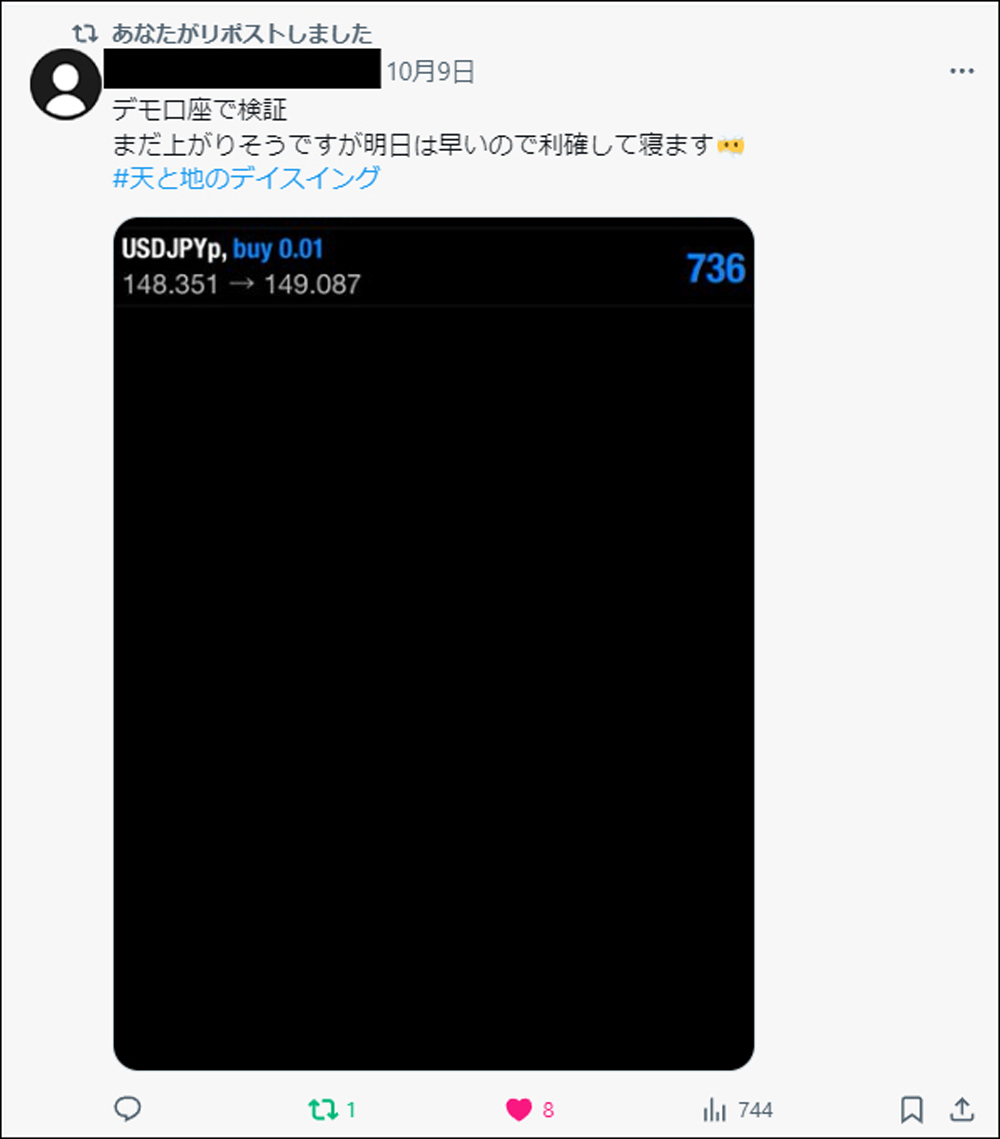
Task: Open view analytics bar chart icon
Action: click(715, 1109)
